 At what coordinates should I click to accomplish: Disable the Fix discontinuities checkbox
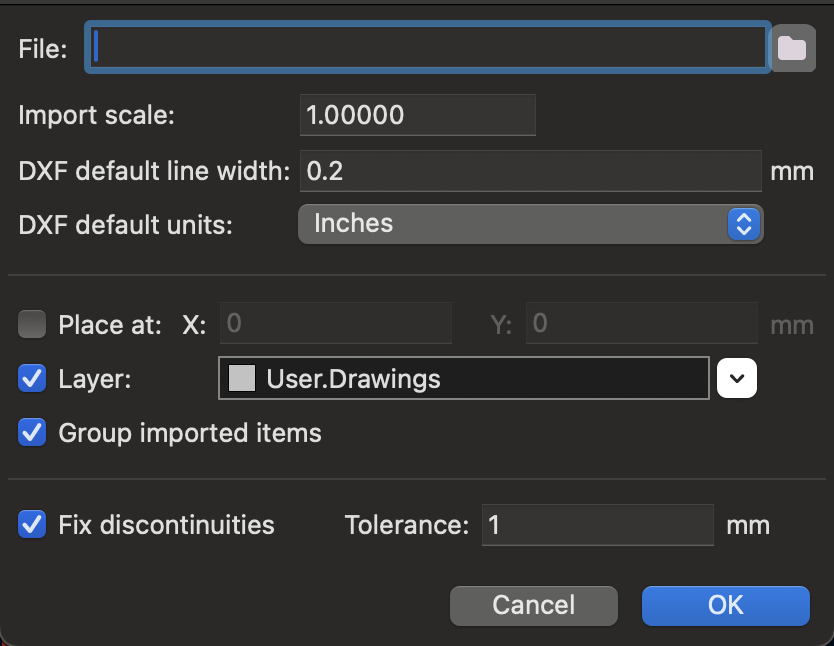point(33,524)
